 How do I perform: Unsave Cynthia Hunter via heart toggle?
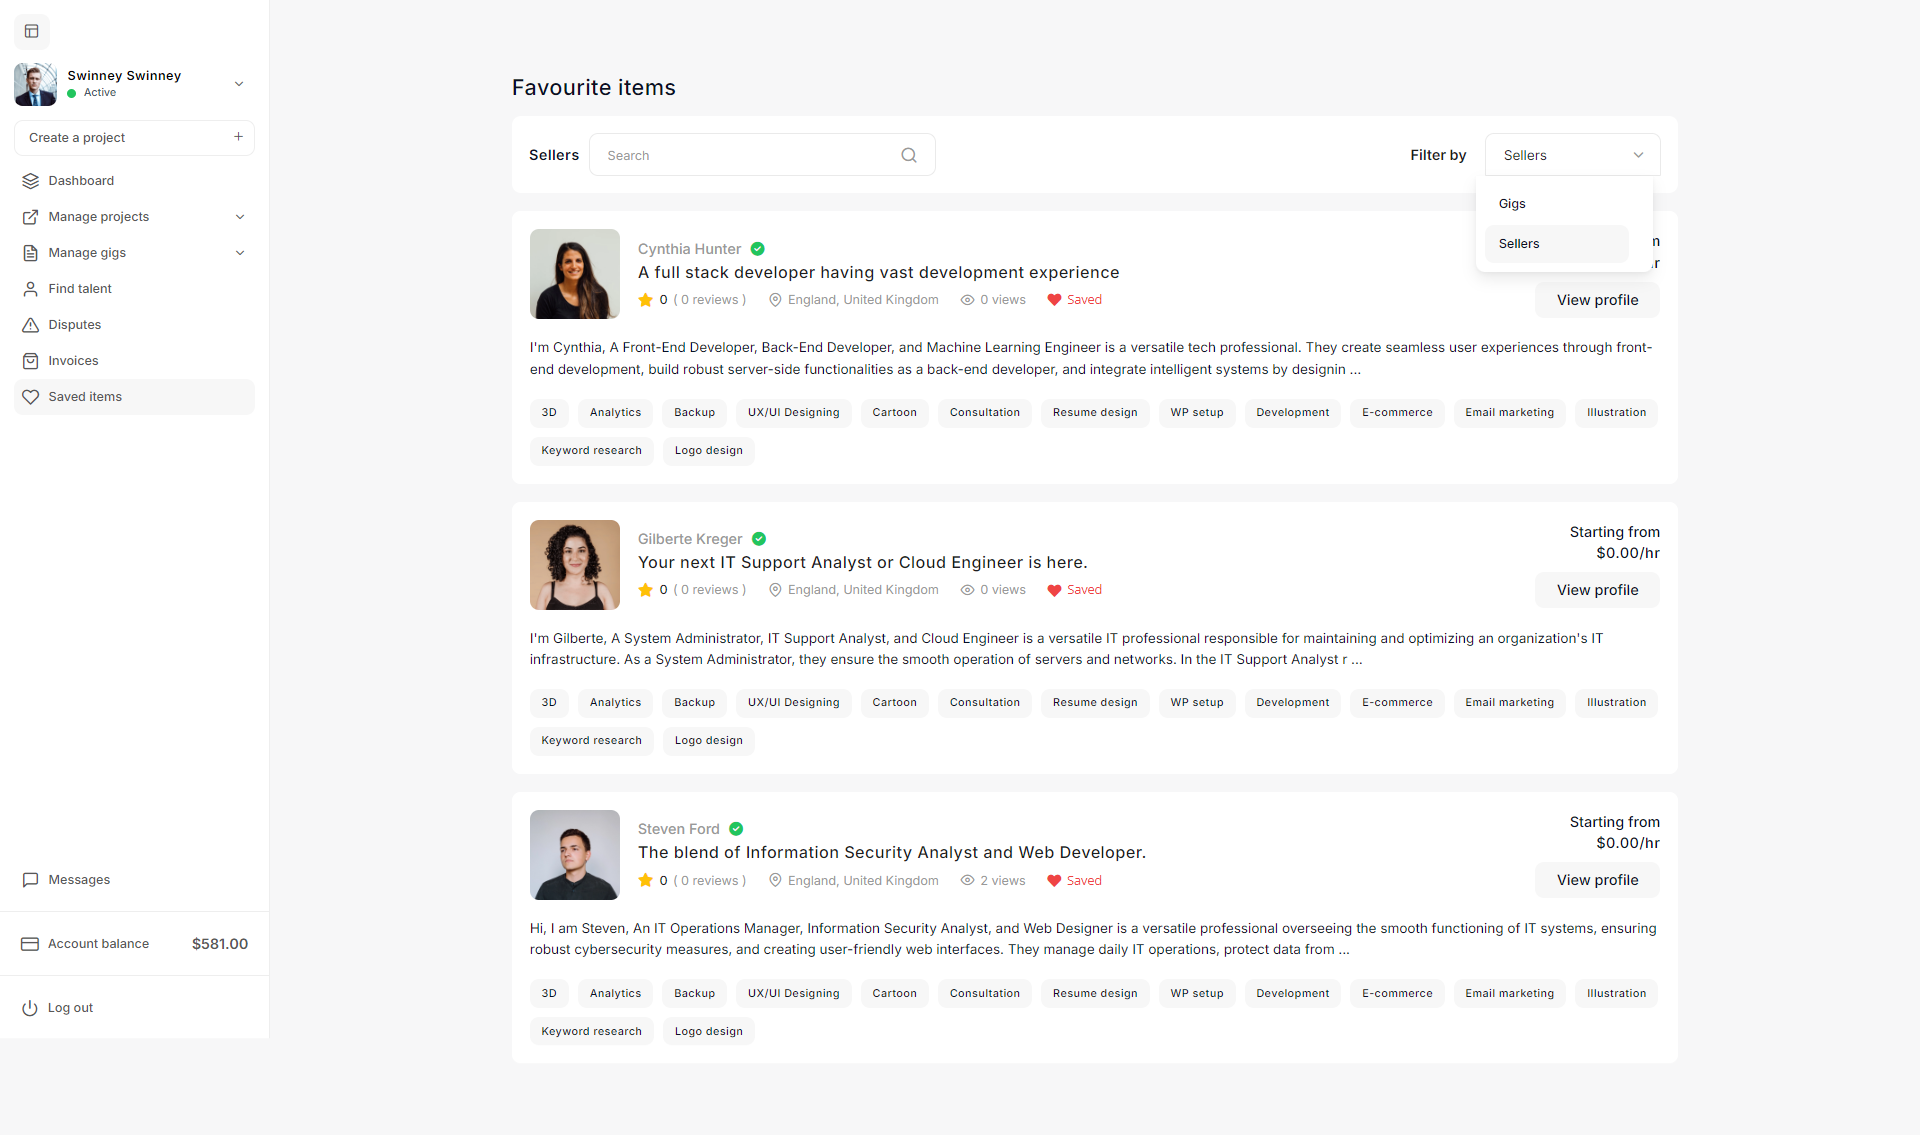click(x=1054, y=300)
